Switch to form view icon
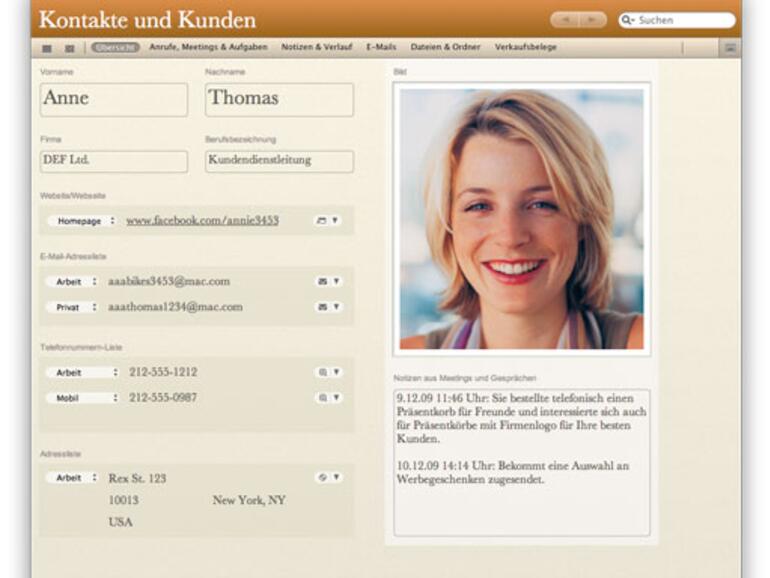The height and width of the screenshot is (578, 770). click(x=47, y=48)
